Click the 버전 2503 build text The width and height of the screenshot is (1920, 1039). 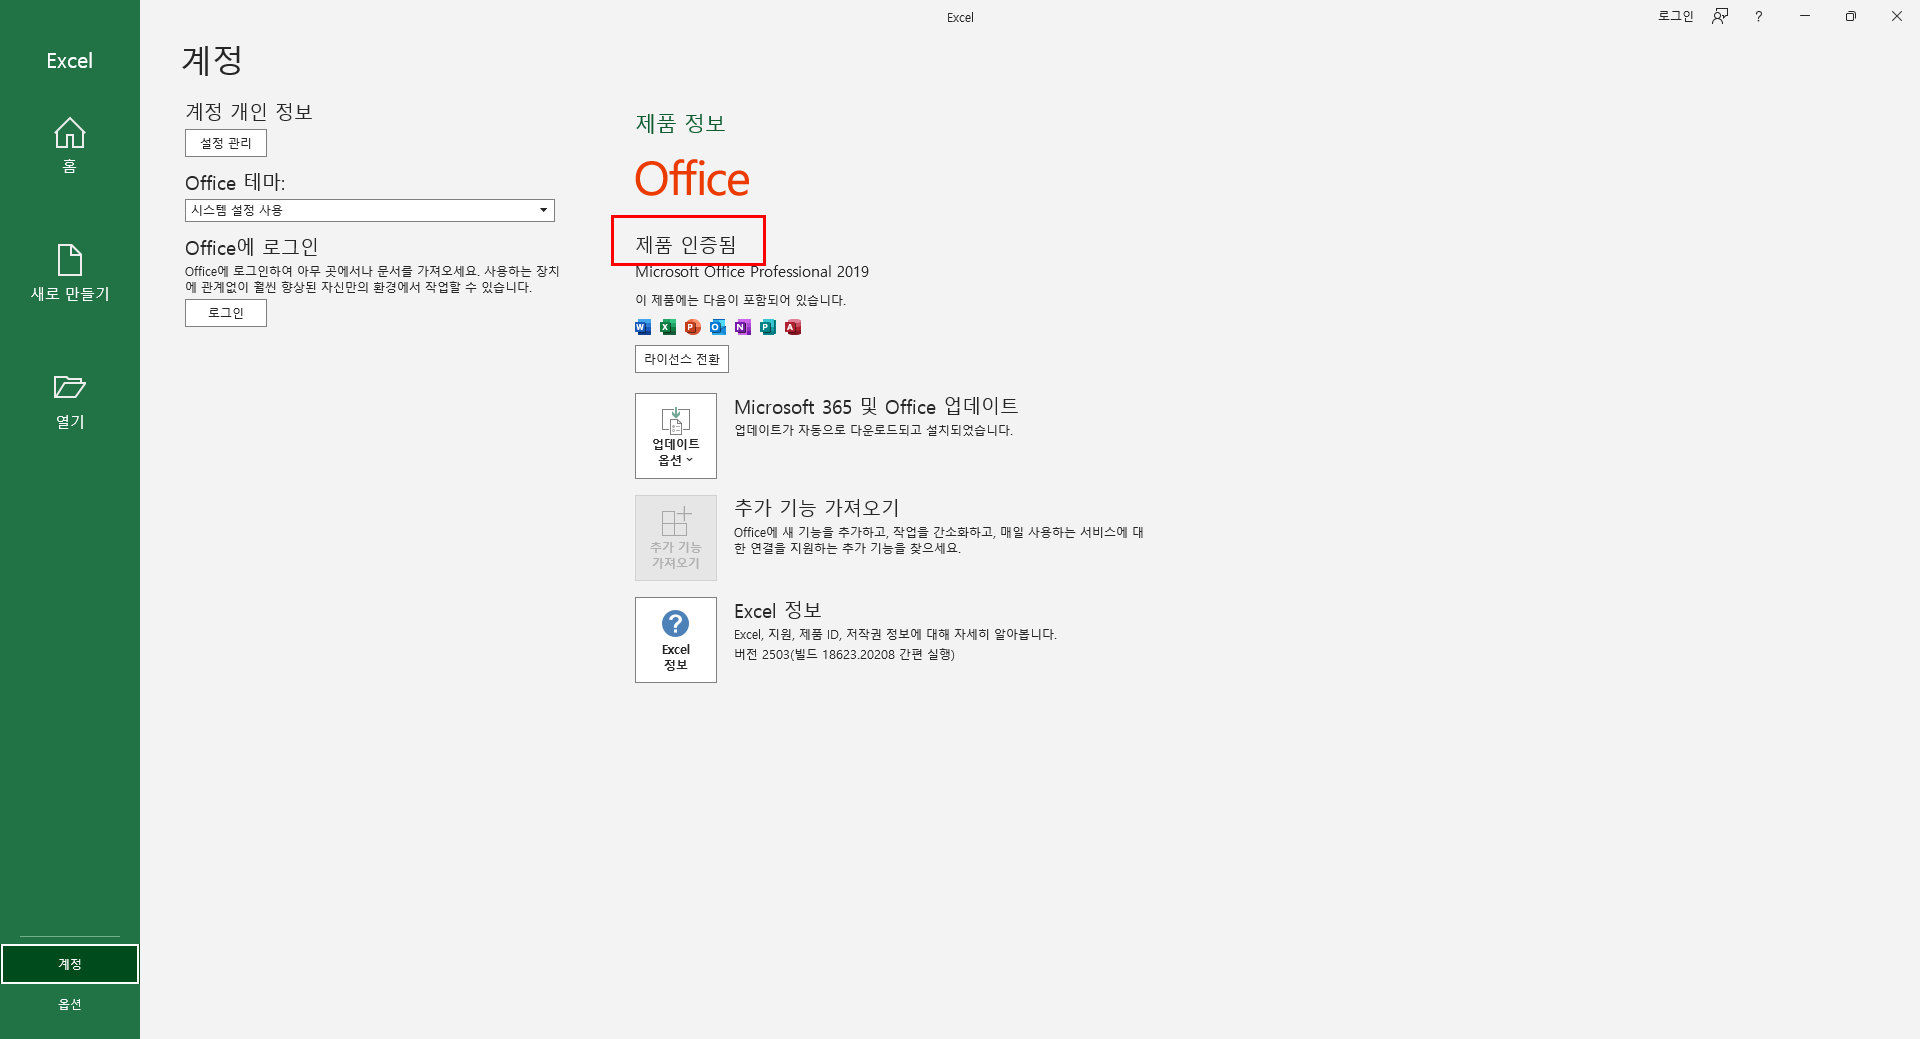[844, 655]
